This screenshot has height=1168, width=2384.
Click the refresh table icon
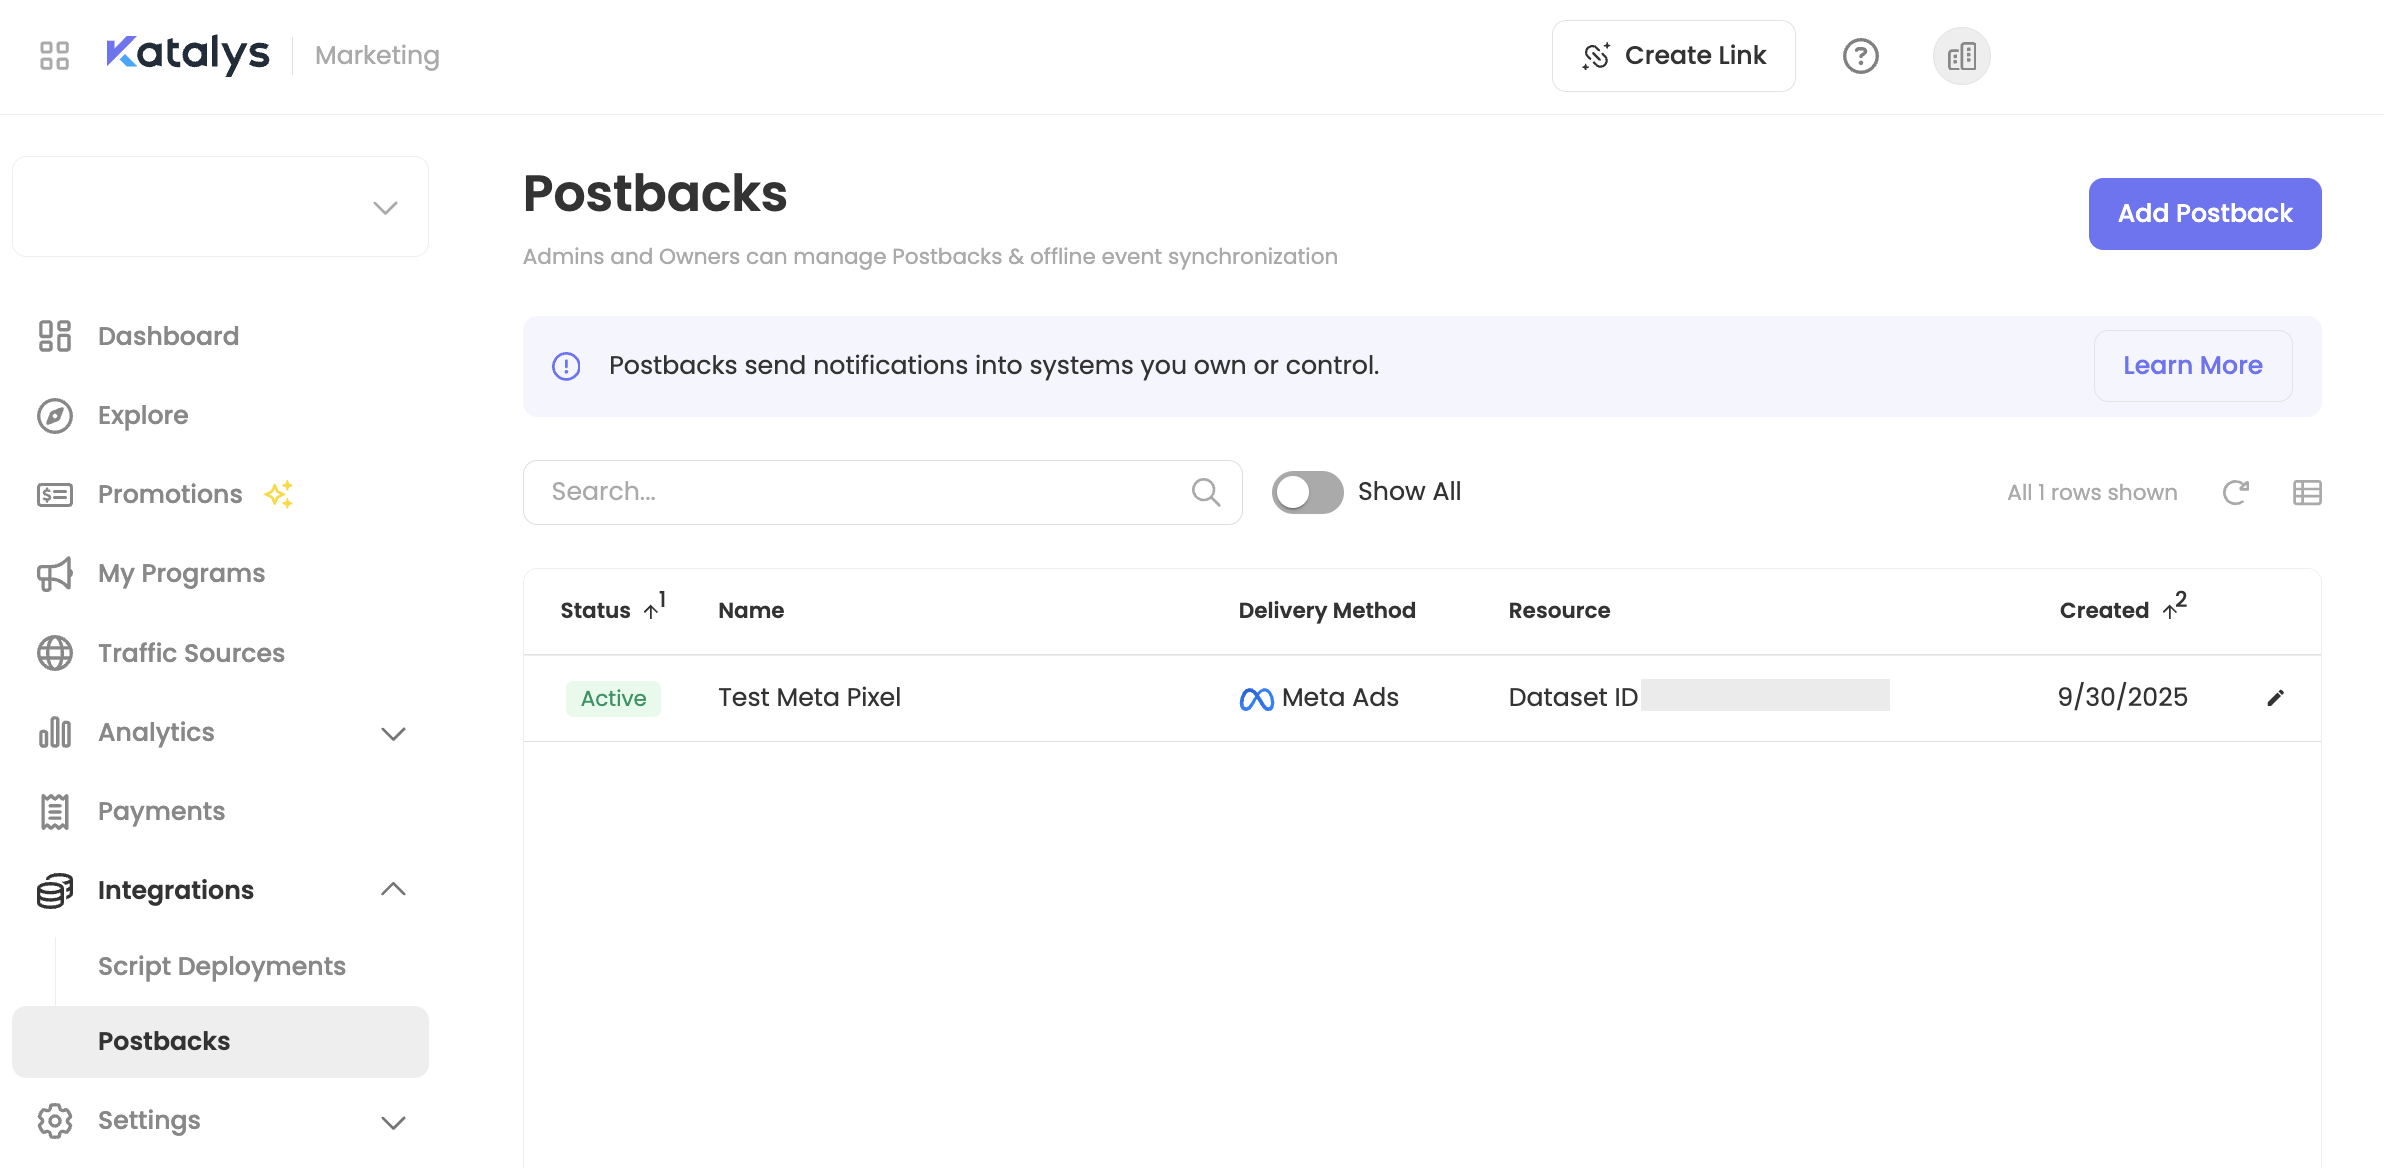point(2235,492)
